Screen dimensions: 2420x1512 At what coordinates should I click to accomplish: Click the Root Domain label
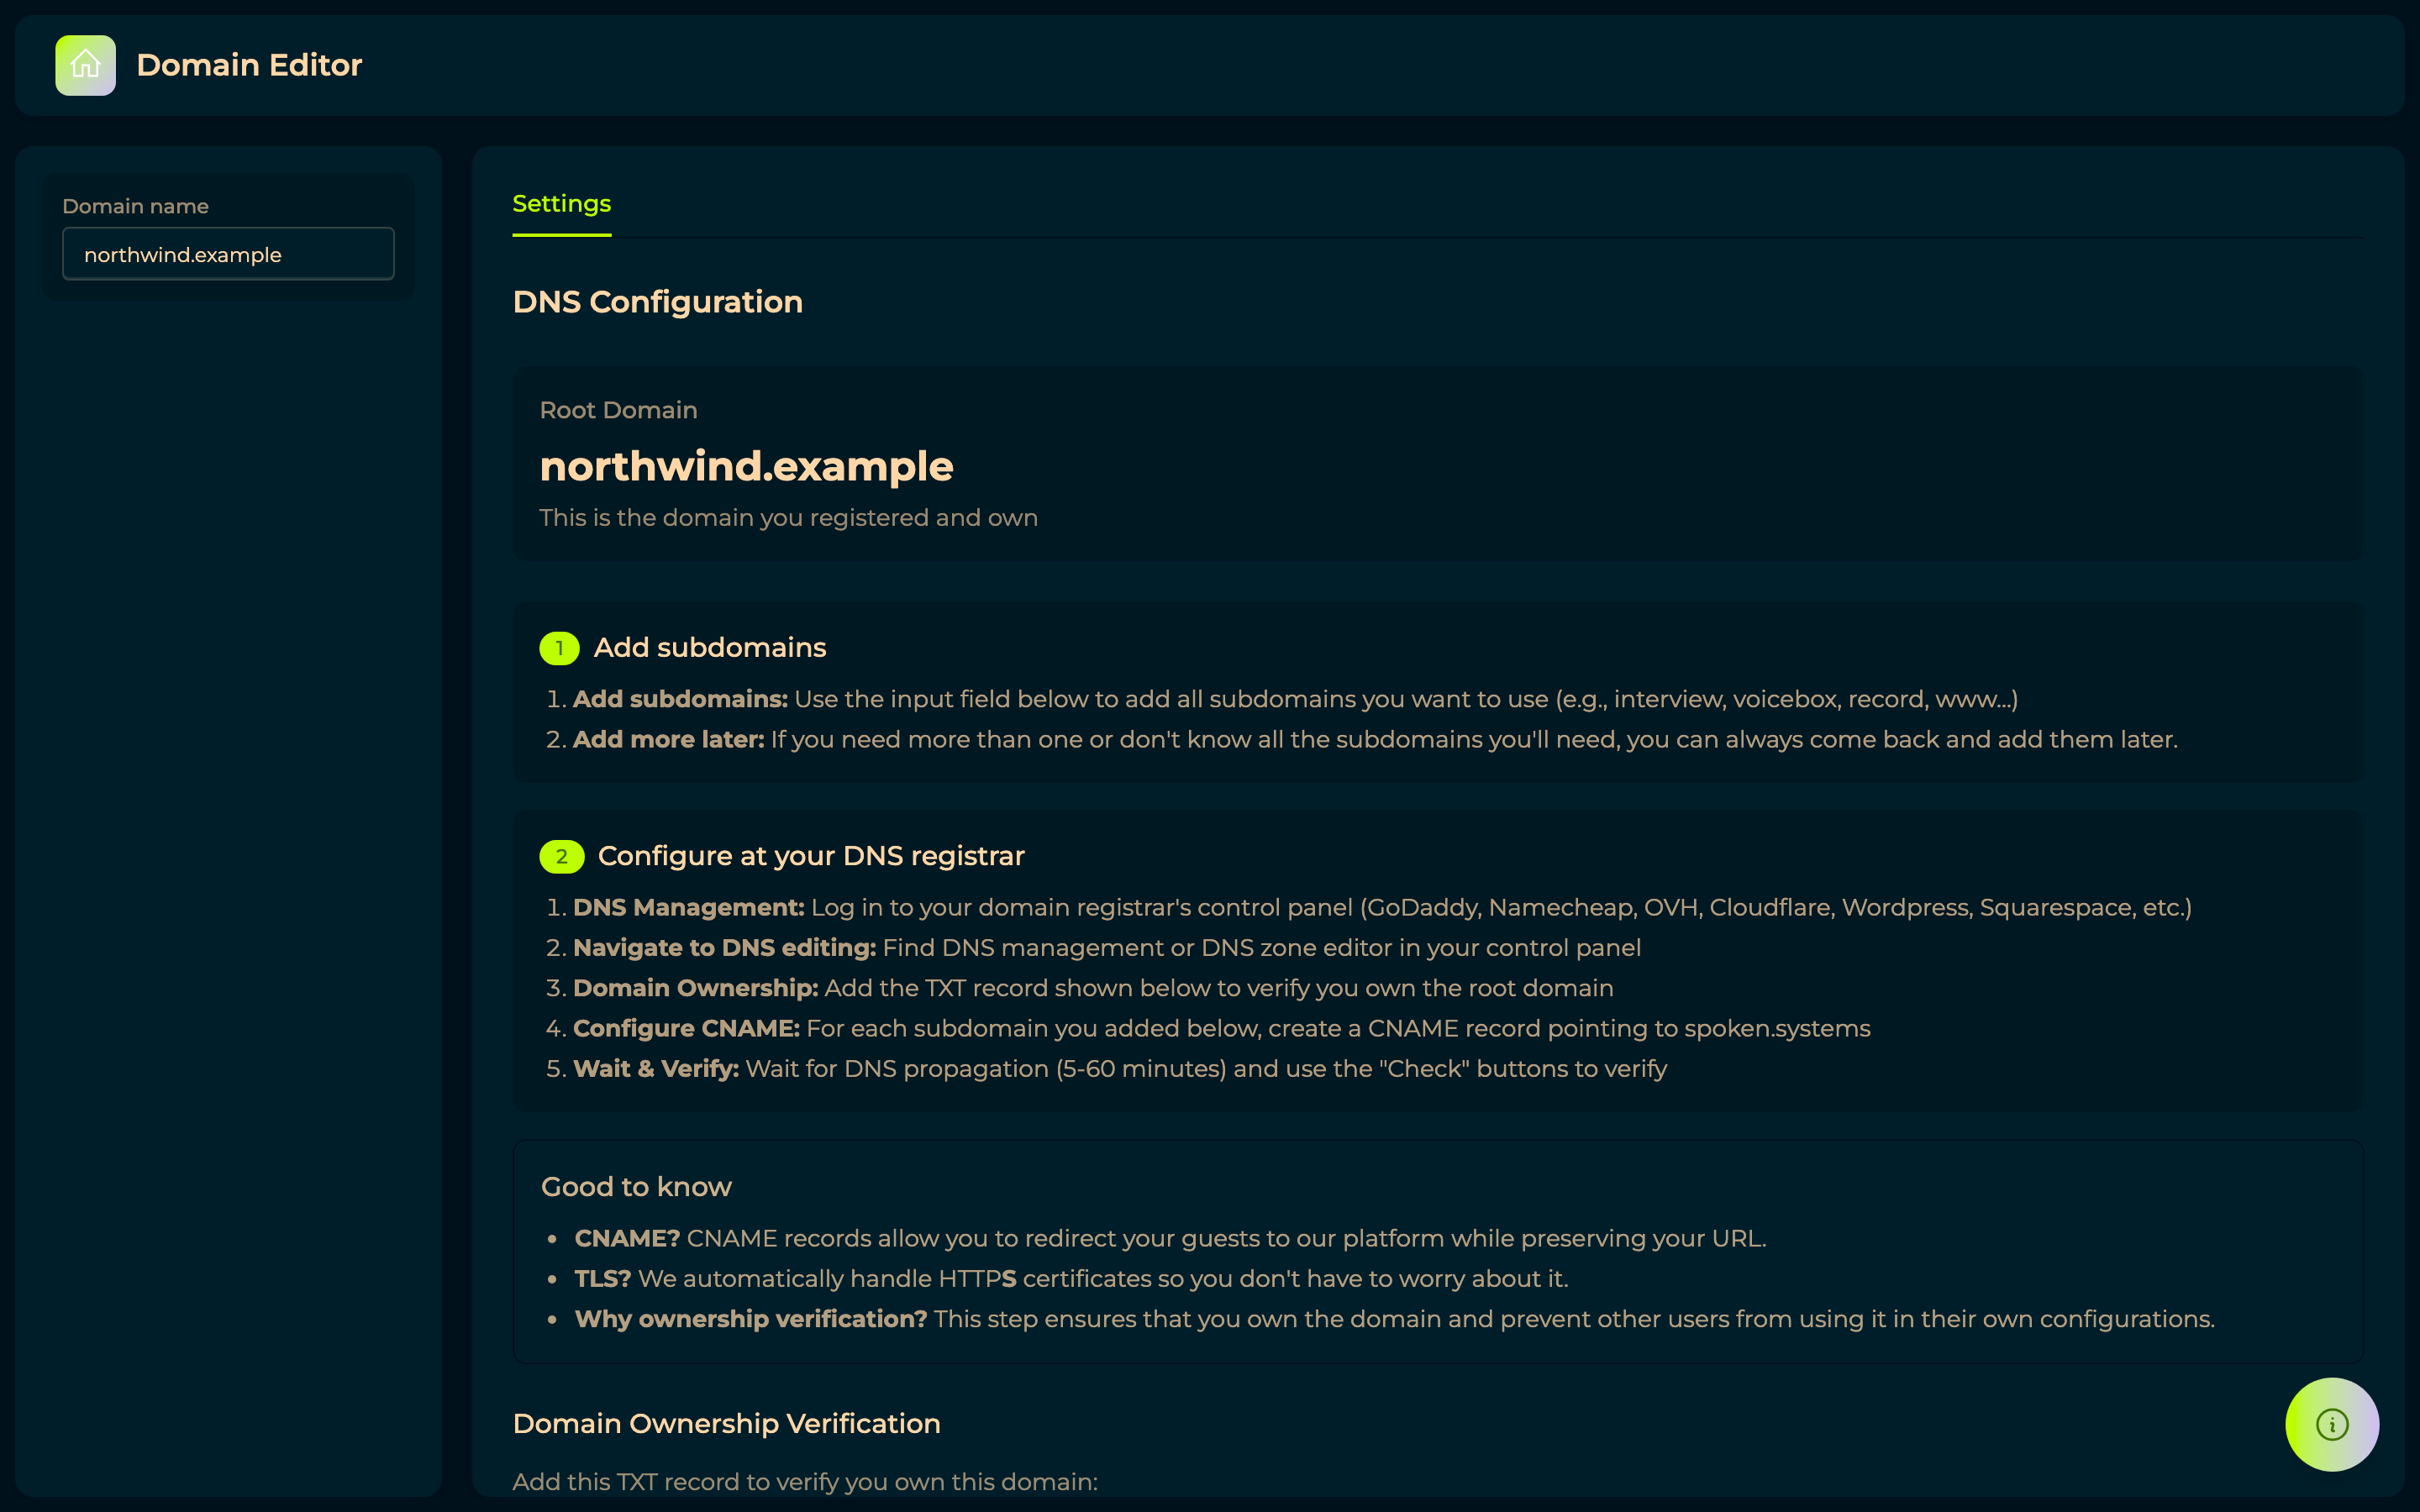click(618, 410)
